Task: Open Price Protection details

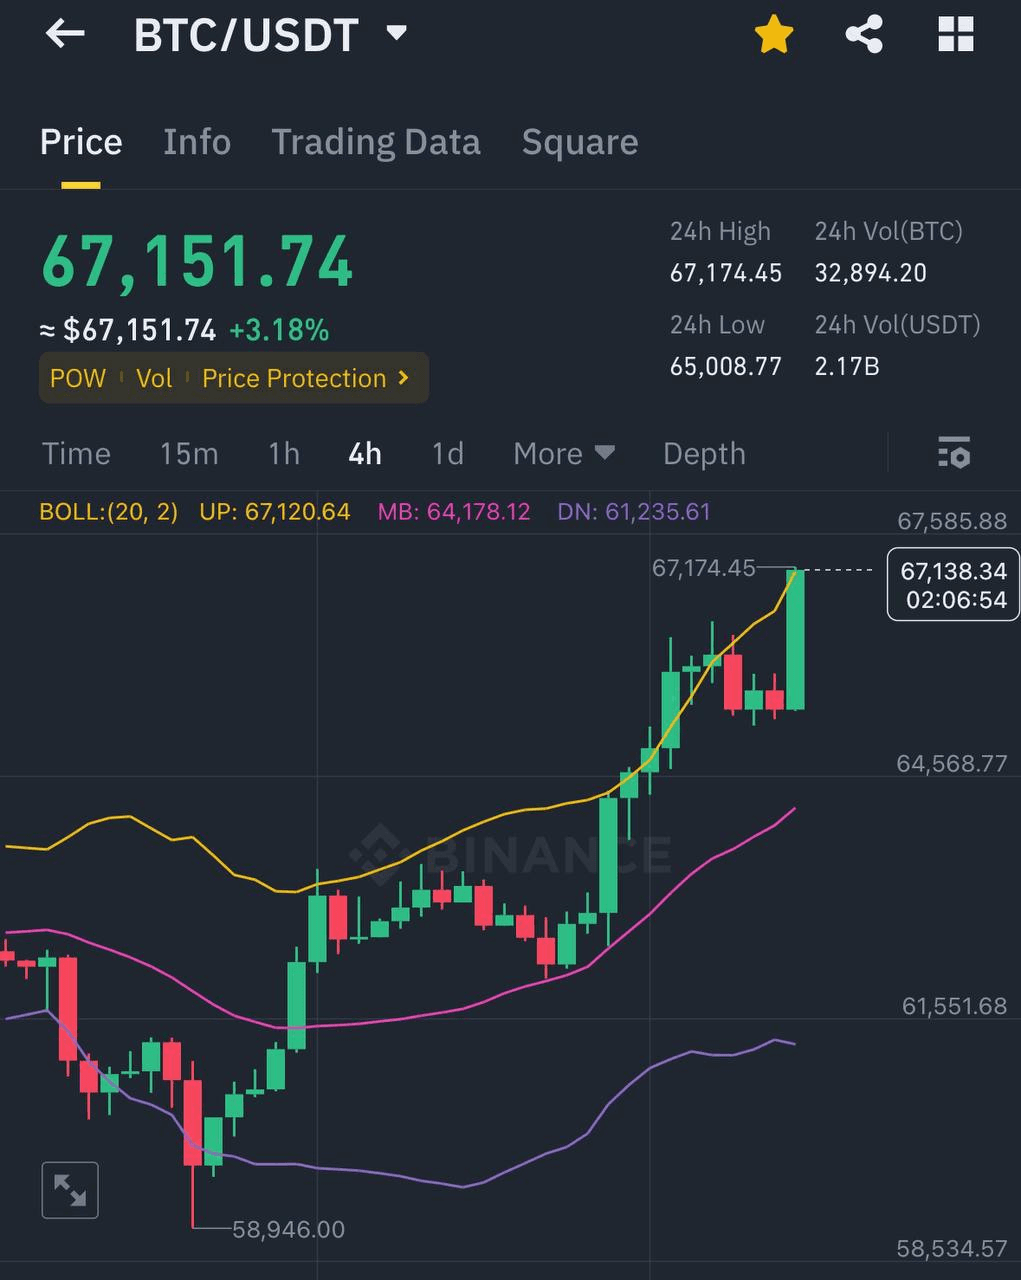Action: 294,378
